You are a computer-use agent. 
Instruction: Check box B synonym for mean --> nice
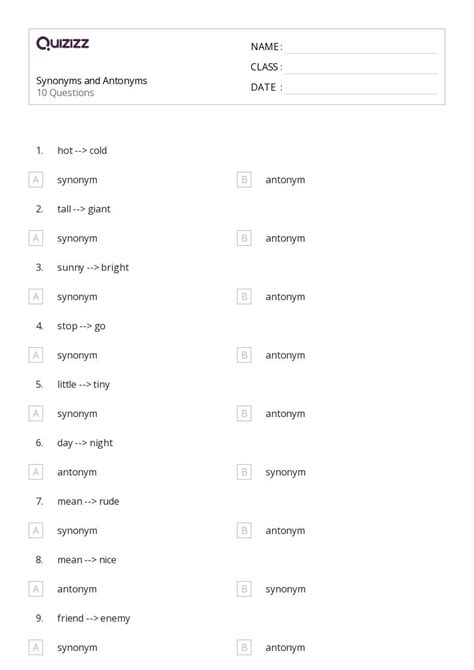tap(244, 589)
